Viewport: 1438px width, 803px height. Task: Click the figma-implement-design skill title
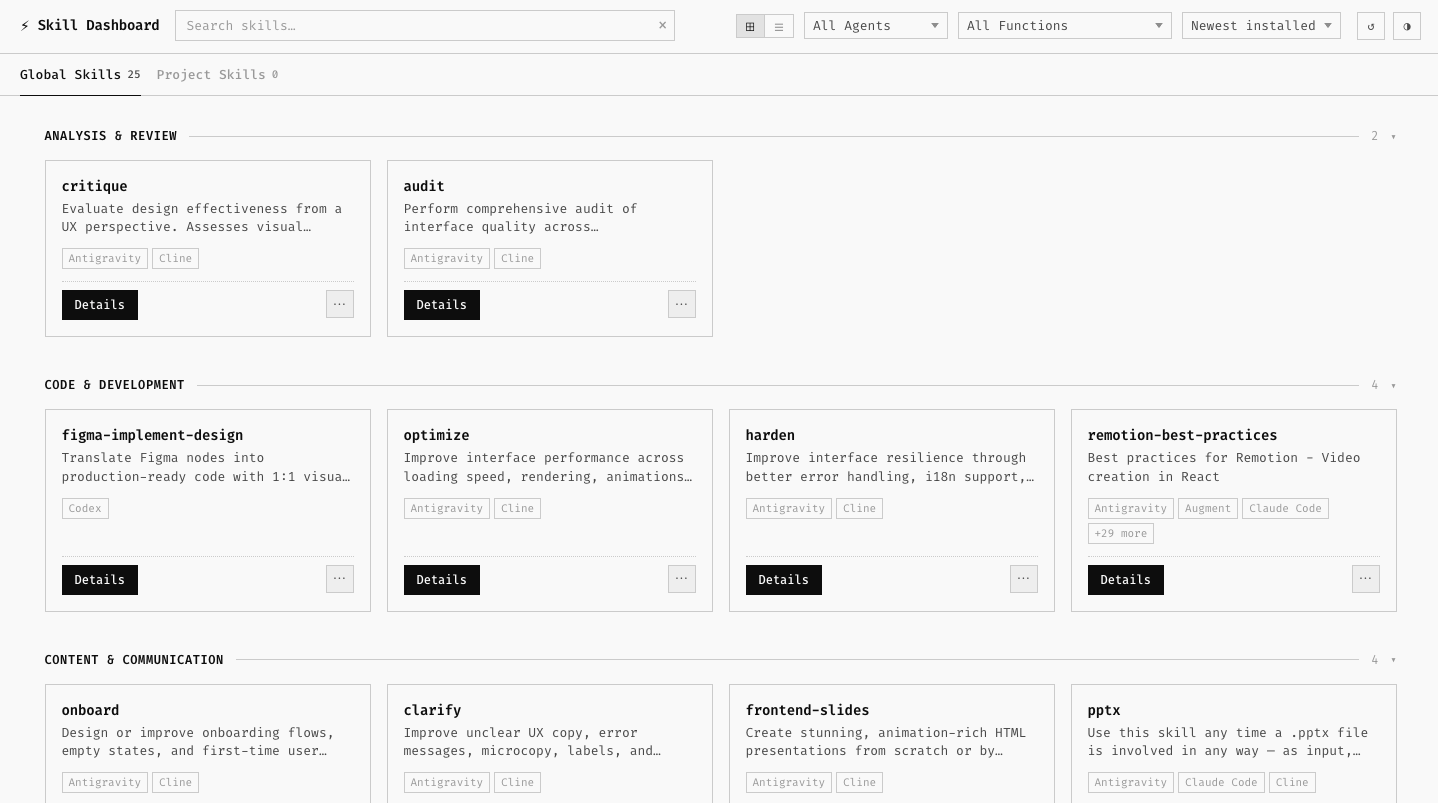[153, 436]
